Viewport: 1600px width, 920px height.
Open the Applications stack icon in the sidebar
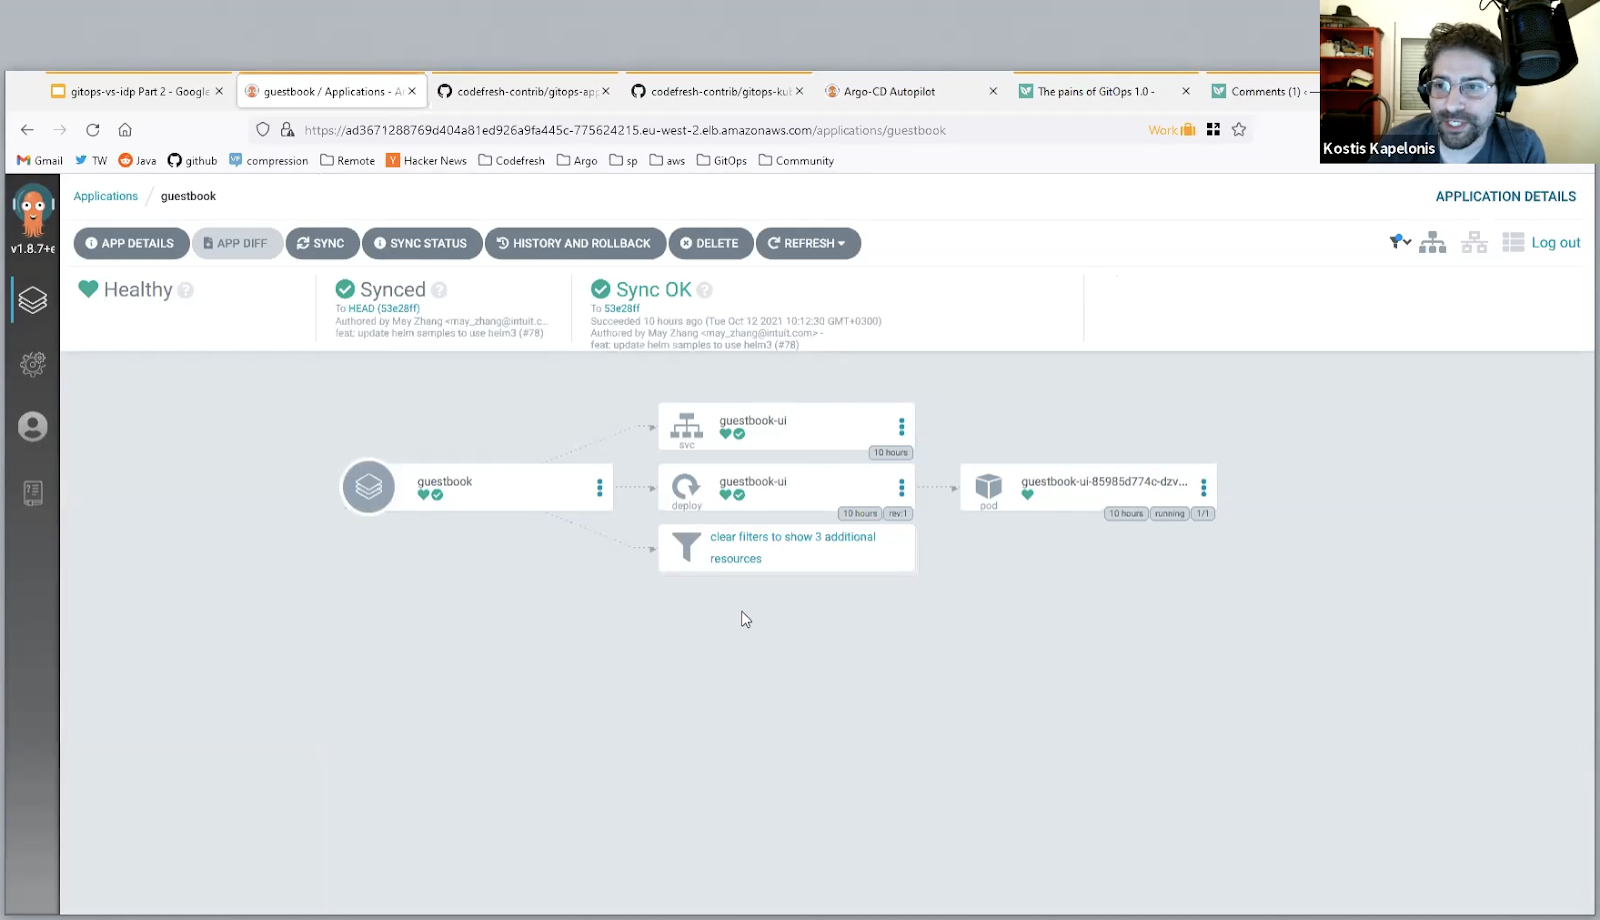pyautogui.click(x=32, y=300)
